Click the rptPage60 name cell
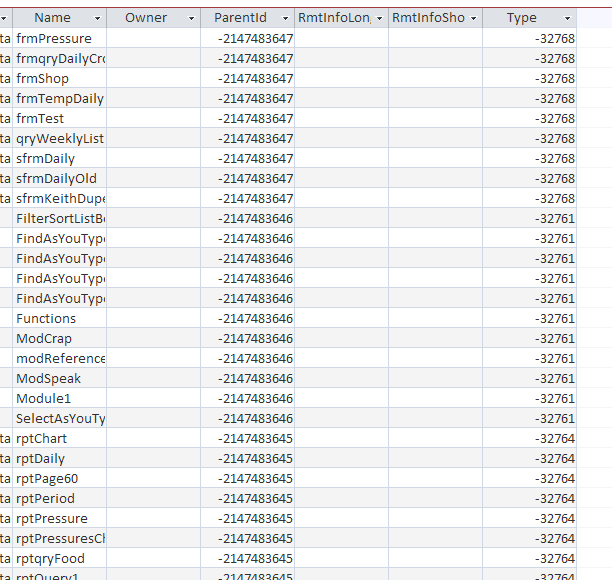This screenshot has width=612, height=580. pyautogui.click(x=60, y=479)
